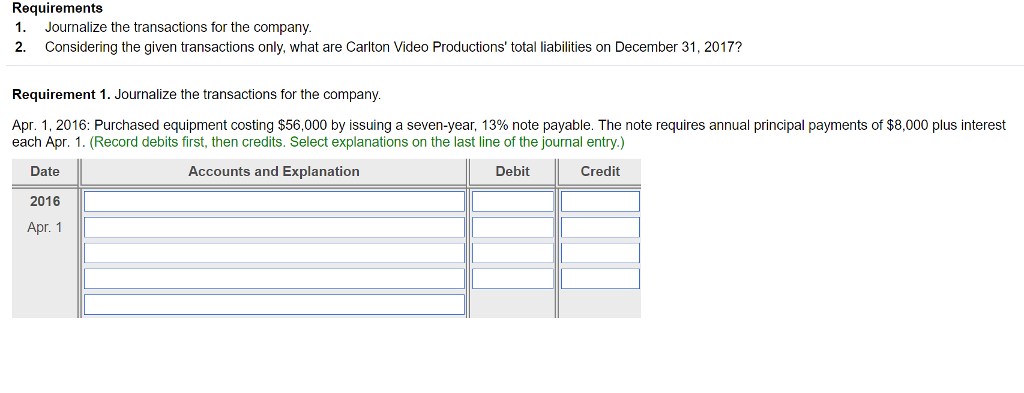Click the Accounts and Explanation column header

coord(274,172)
